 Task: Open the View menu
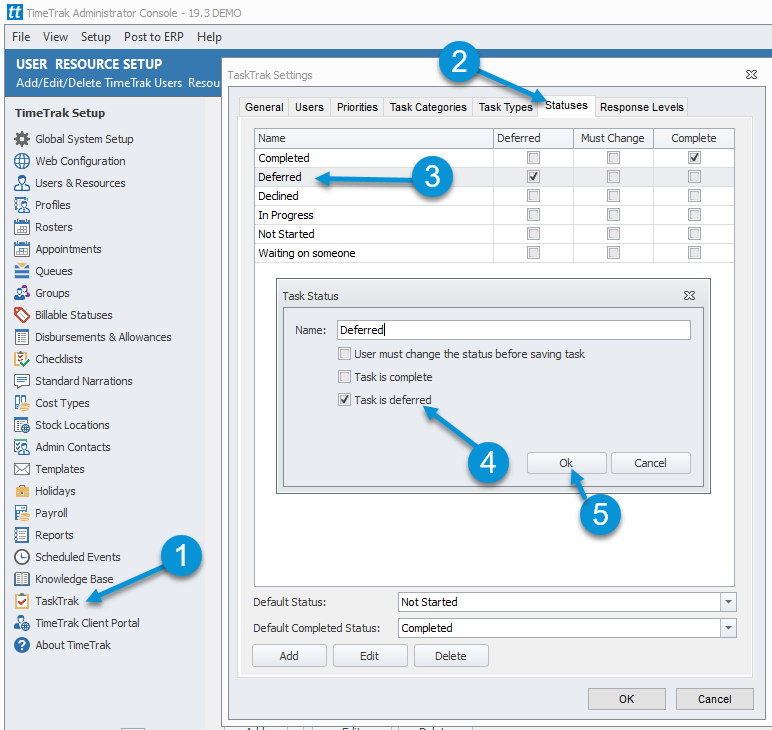click(x=55, y=37)
